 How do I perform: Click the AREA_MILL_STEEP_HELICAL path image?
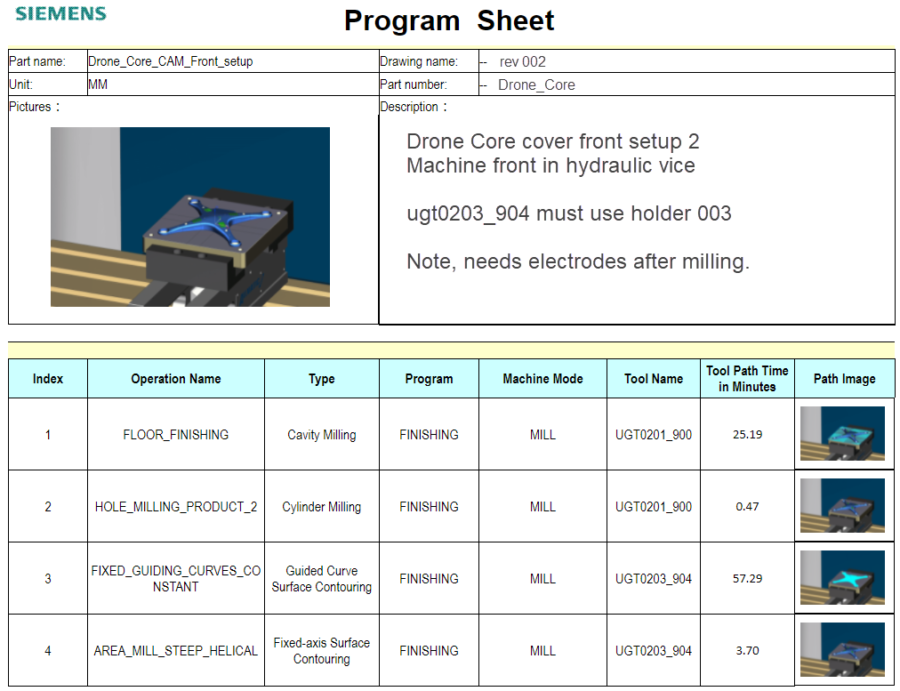844,650
